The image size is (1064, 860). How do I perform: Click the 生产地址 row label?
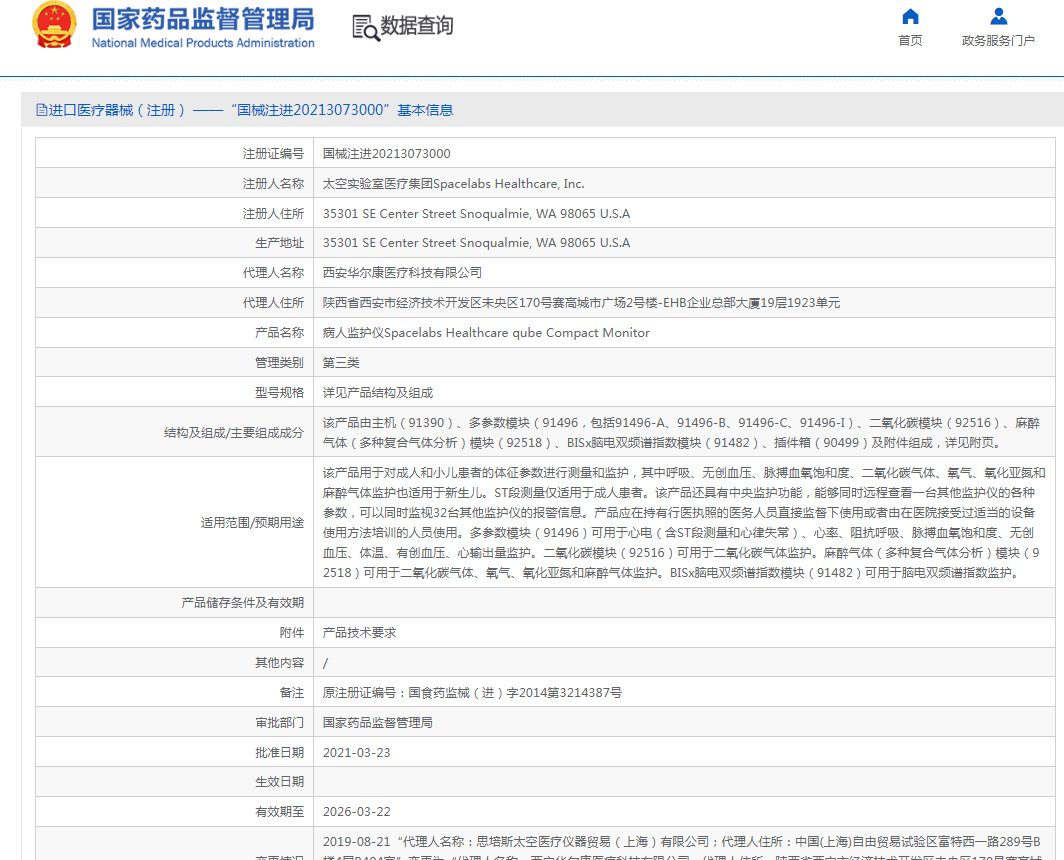[x=279, y=242]
